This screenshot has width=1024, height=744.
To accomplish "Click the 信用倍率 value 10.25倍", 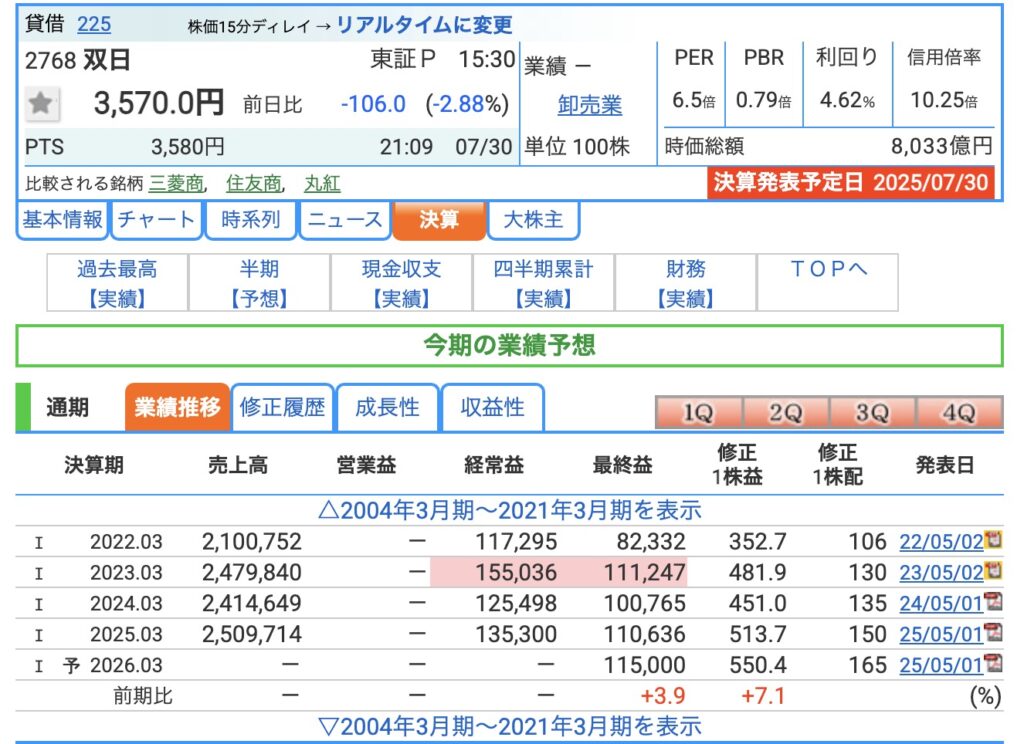I will tap(944, 100).
